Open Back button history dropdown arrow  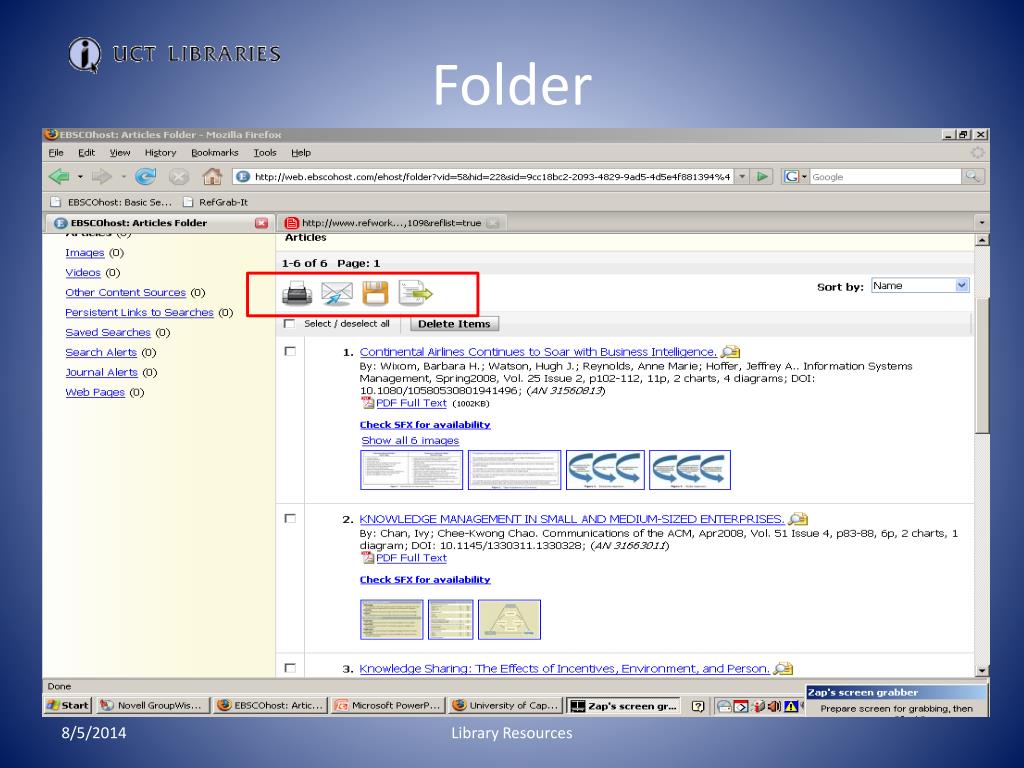pyautogui.click(x=80, y=176)
